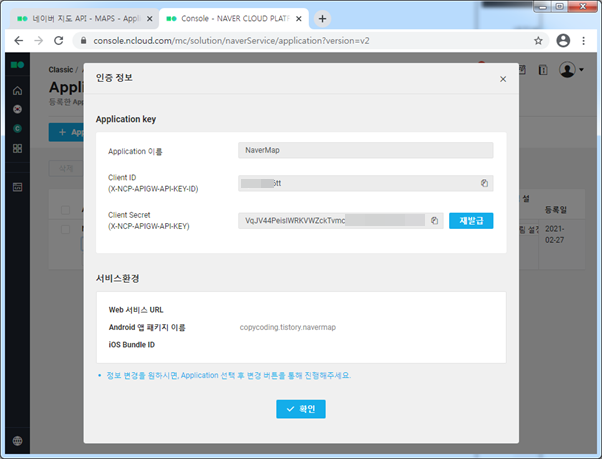Open a new browser tab
The image size is (602, 459).
[322, 18]
